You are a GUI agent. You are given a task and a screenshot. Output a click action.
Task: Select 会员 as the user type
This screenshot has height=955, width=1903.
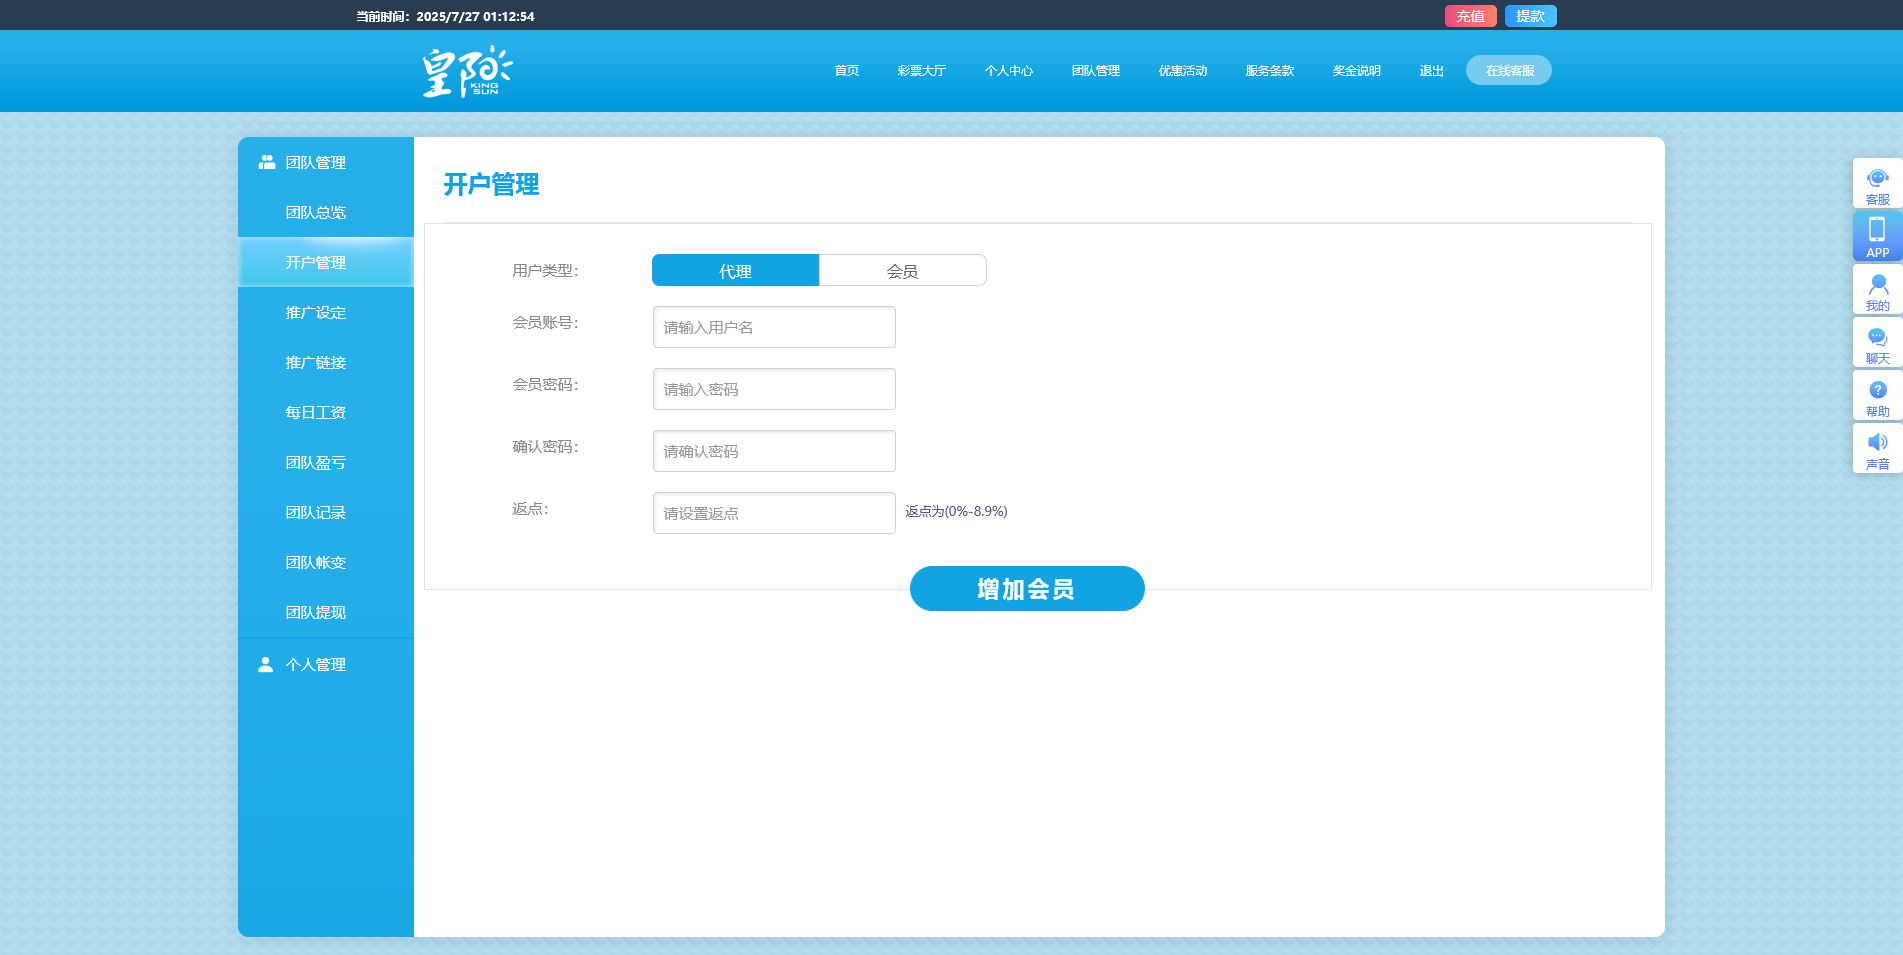(x=902, y=270)
